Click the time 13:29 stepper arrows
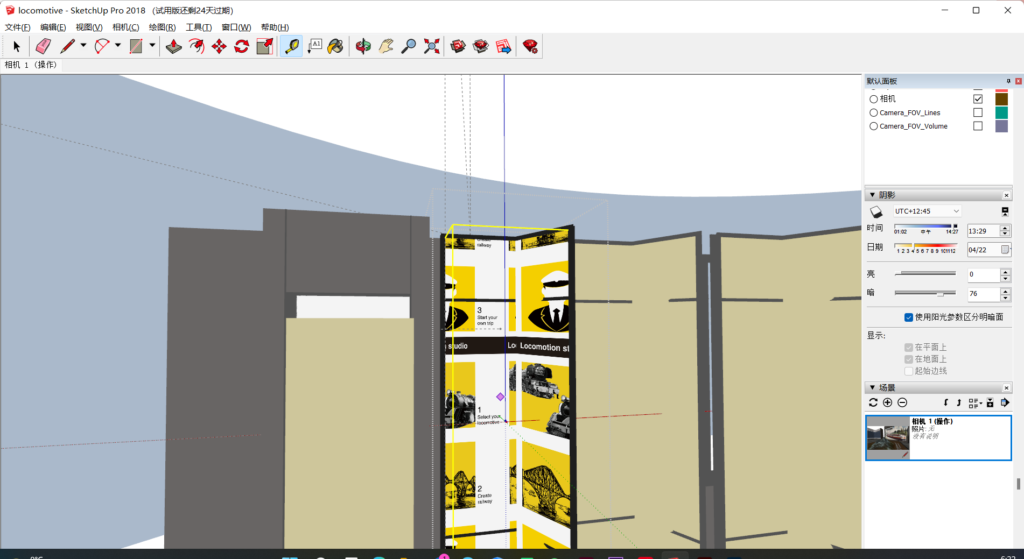This screenshot has width=1024, height=559. pos(1005,231)
